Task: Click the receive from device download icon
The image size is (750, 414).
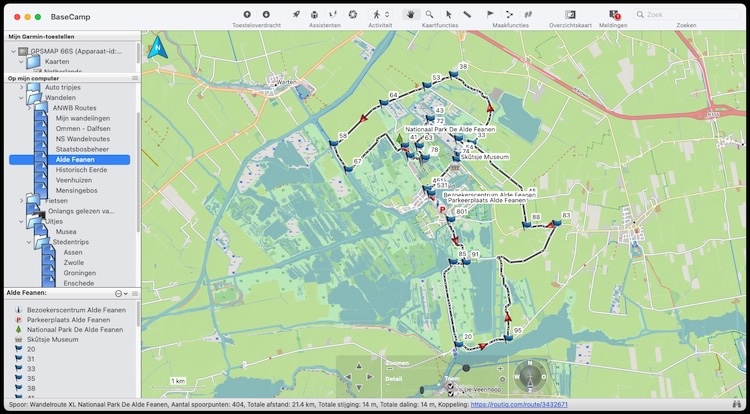Action: (266, 15)
